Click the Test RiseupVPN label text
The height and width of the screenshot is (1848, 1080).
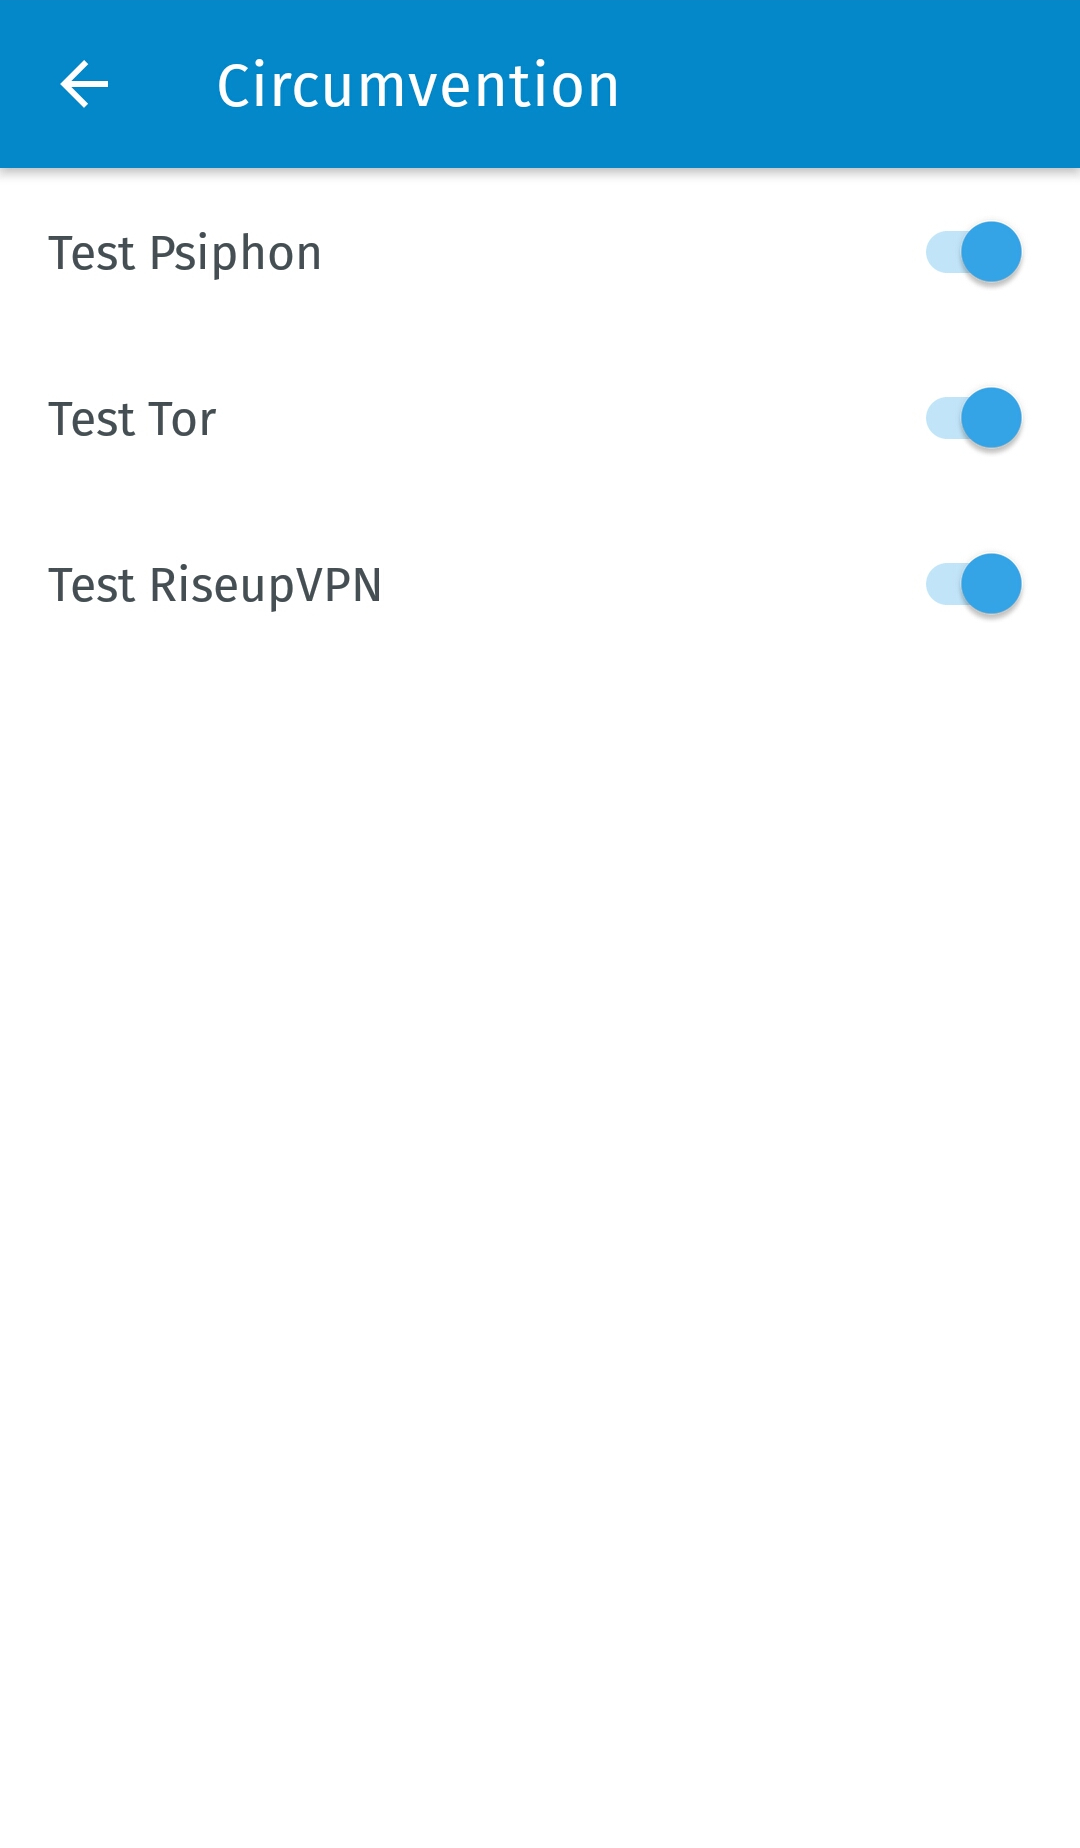[x=215, y=585]
